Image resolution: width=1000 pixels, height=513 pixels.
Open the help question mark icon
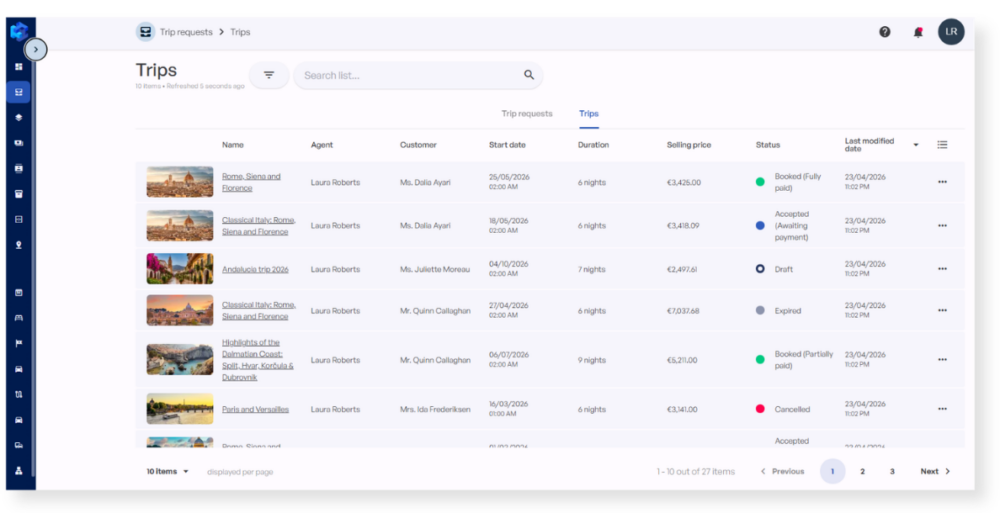885,32
